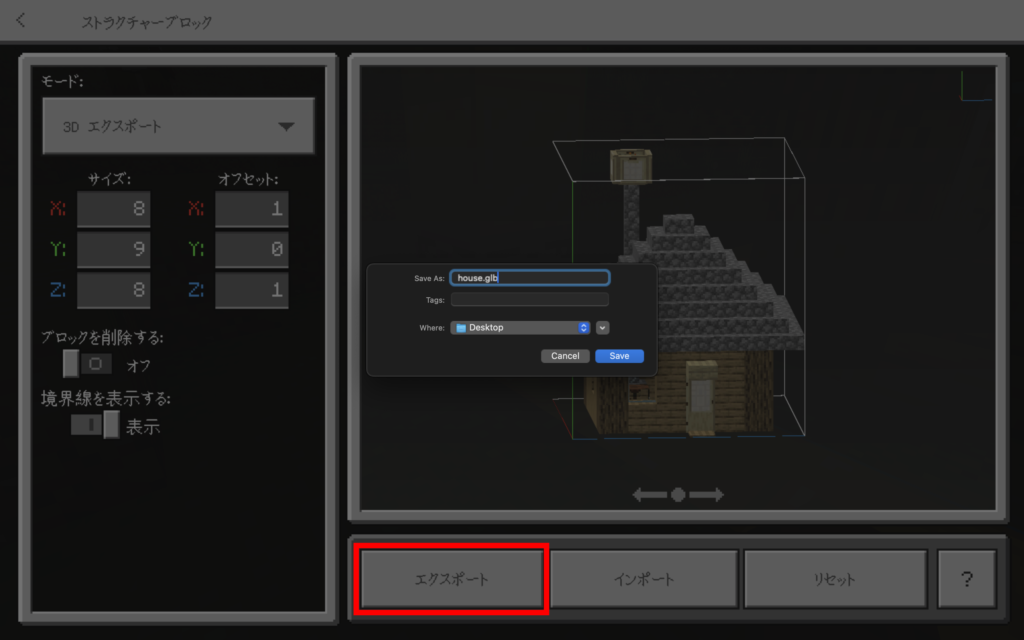Click Save in the save dialog
This screenshot has height=640, width=1024.
pos(619,356)
